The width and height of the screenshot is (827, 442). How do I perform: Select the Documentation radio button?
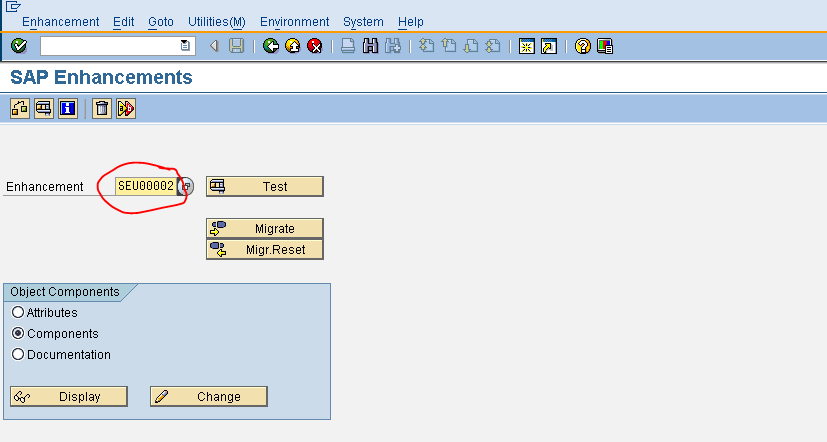18,355
